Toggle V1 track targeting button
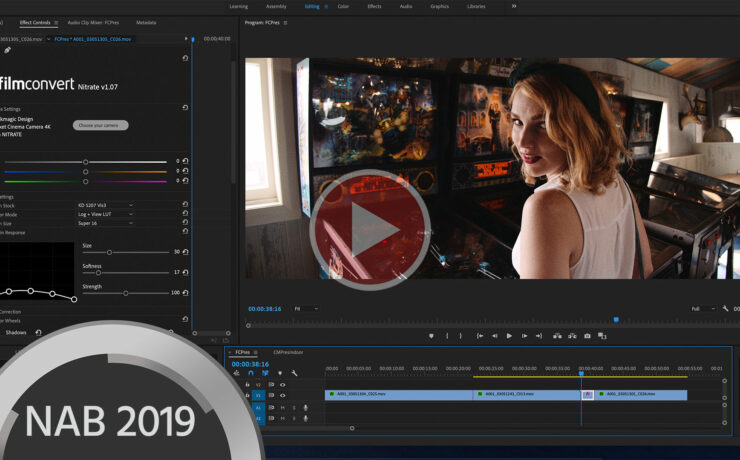This screenshot has width=740, height=460. pos(258,395)
